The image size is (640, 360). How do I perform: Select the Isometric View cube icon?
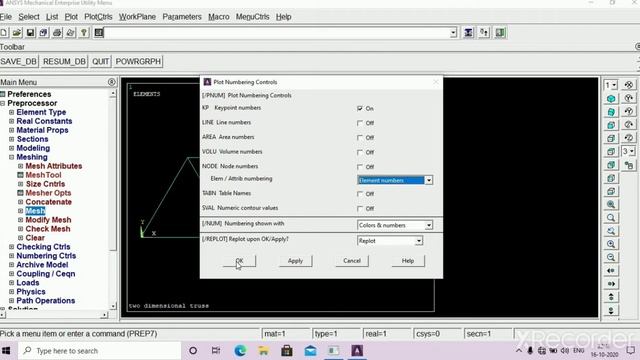611,98
